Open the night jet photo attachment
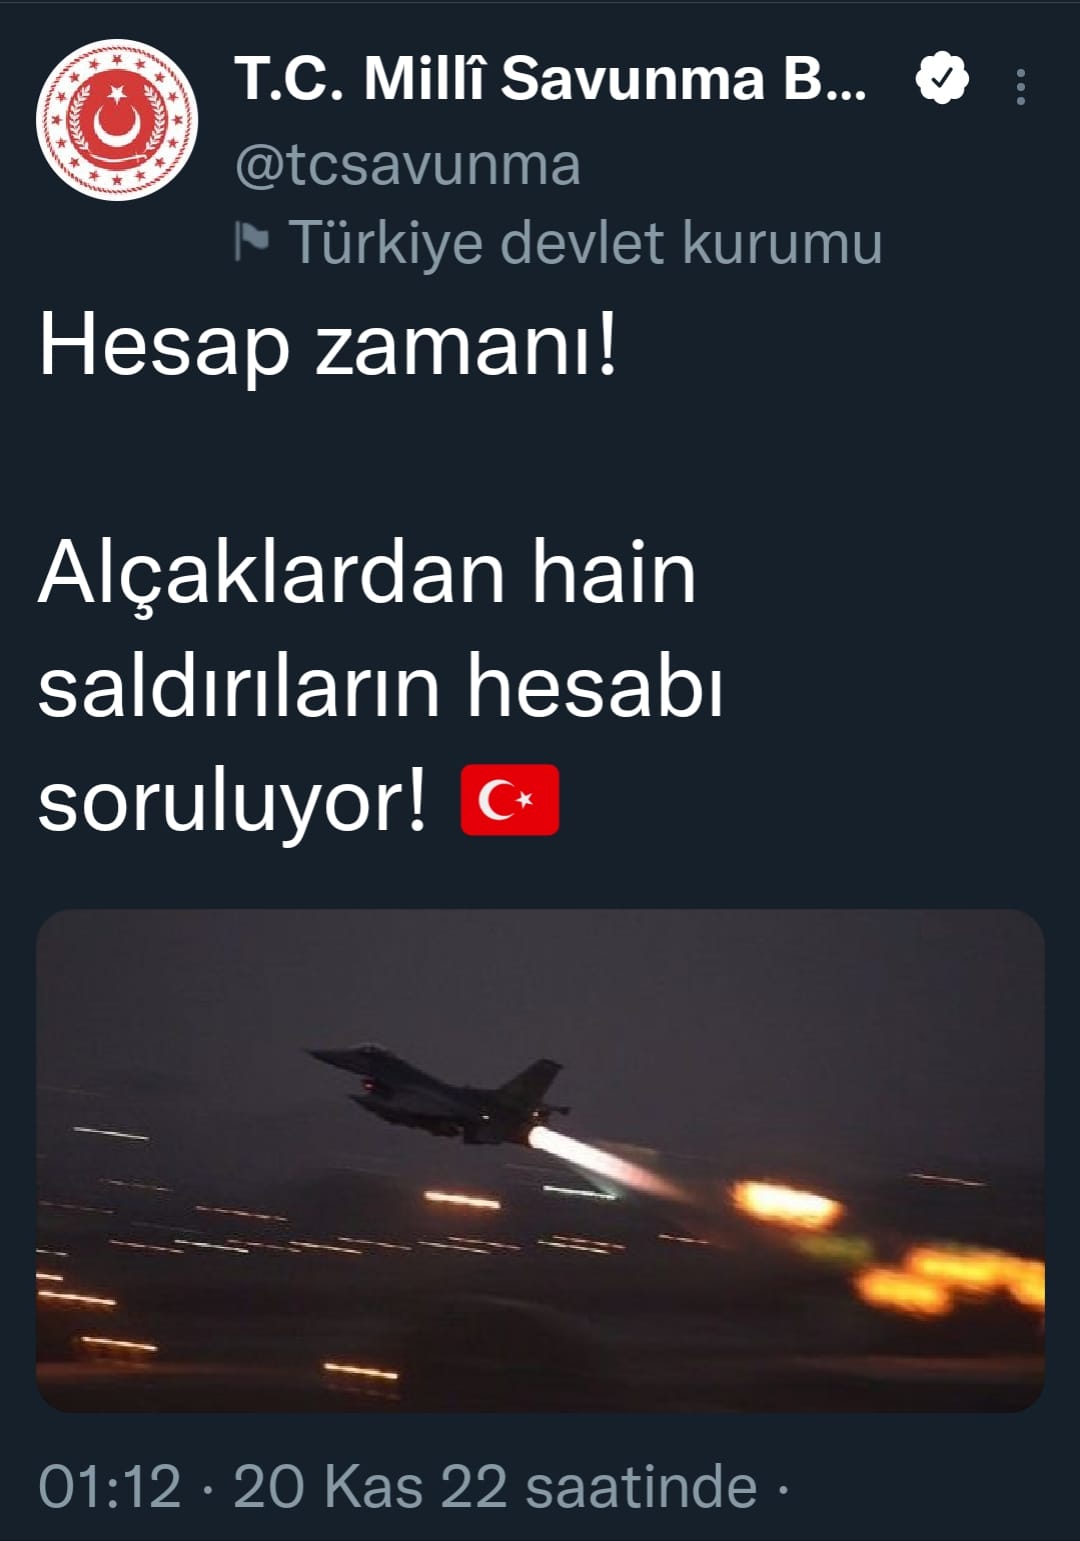This screenshot has width=1080, height=1541. (540, 1160)
